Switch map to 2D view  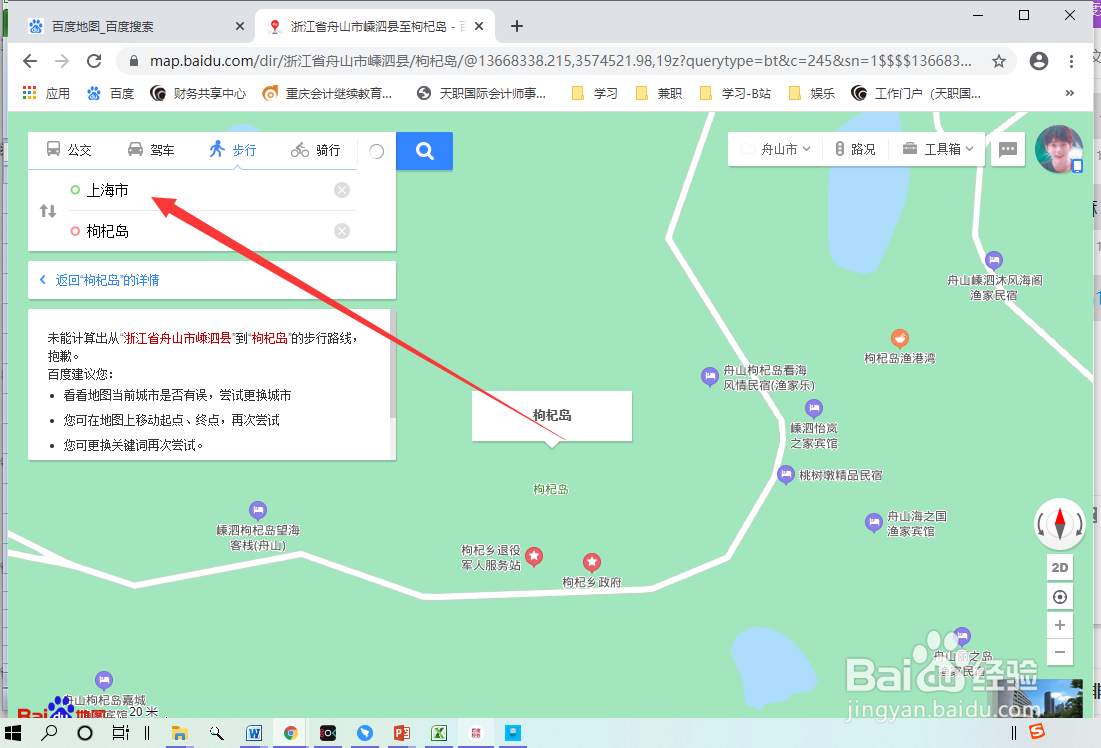(1060, 567)
